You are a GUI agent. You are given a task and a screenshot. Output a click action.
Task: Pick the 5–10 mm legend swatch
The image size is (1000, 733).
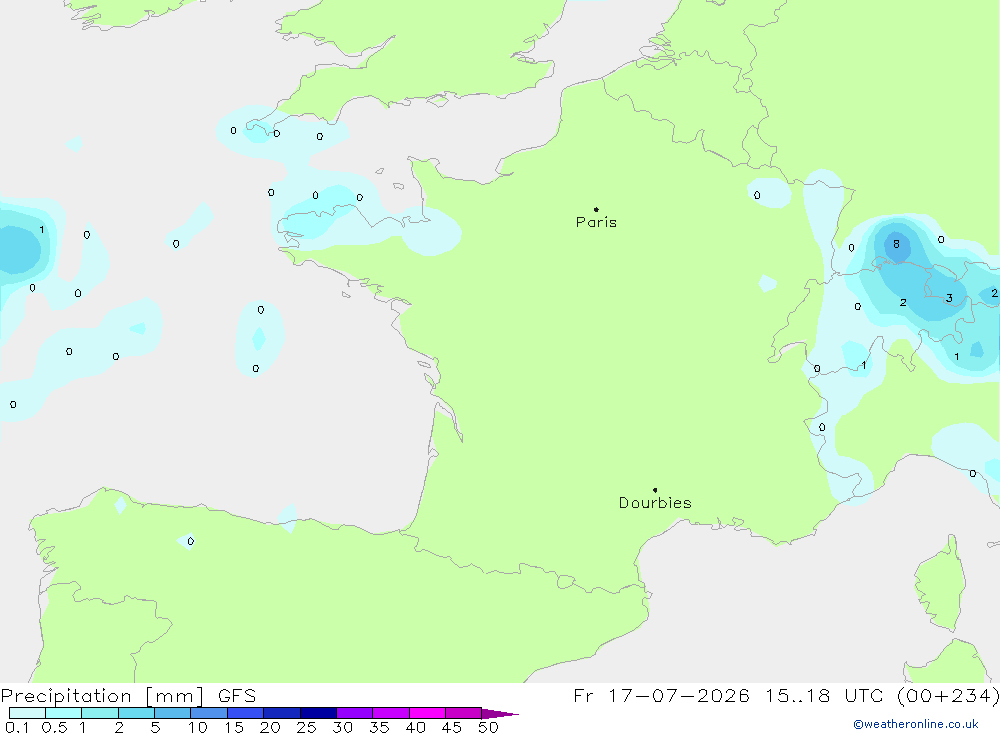(x=173, y=713)
